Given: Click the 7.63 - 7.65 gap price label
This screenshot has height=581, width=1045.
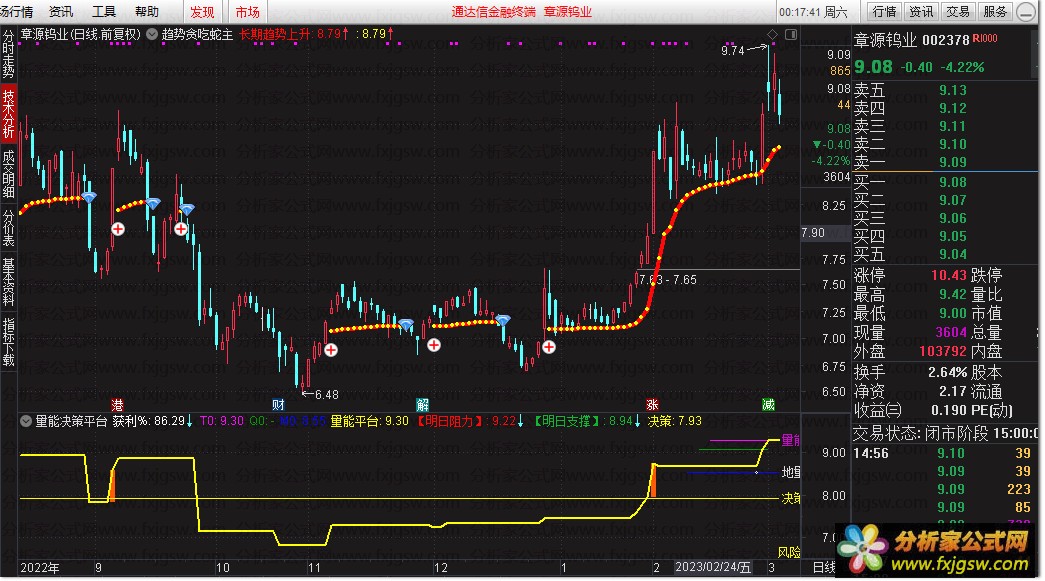Looking at the screenshot, I should click(x=668, y=280).
